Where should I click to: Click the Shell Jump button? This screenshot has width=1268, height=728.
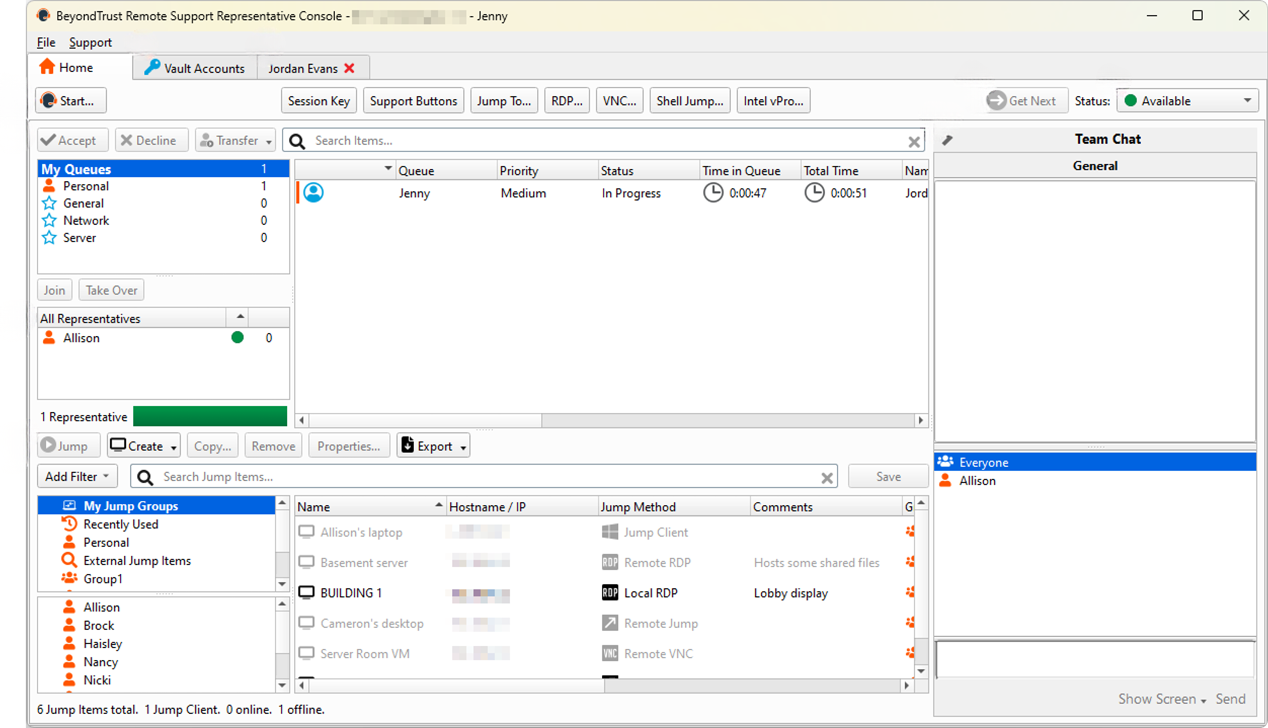(x=689, y=101)
